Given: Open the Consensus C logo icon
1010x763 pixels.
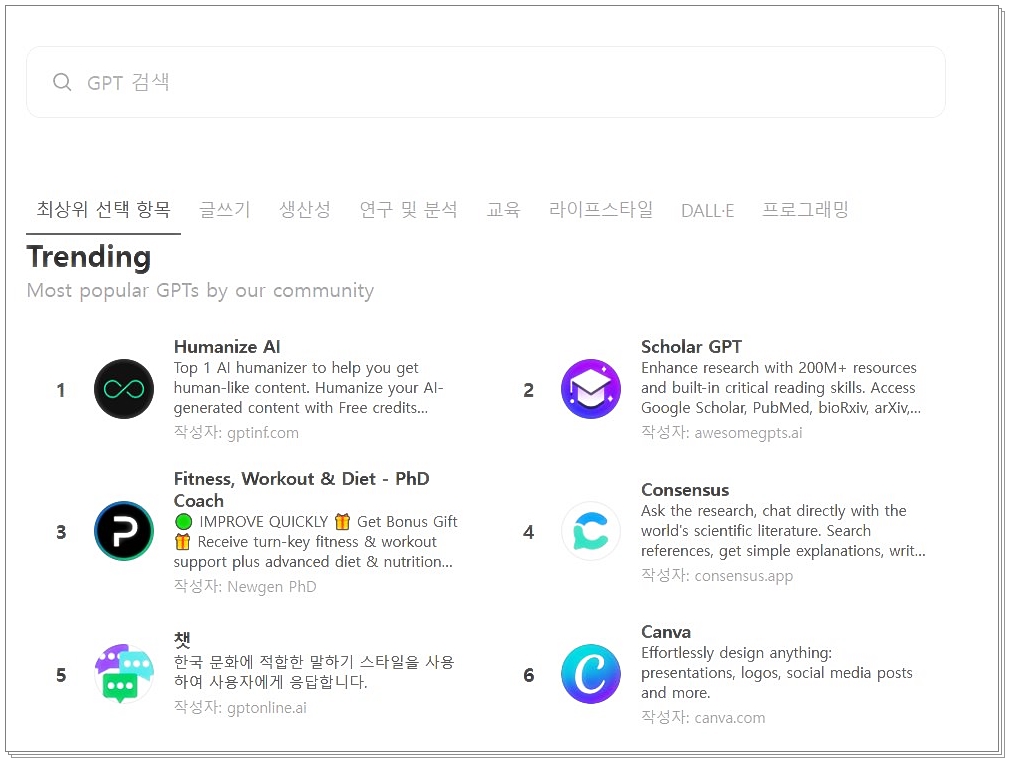Looking at the screenshot, I should pyautogui.click(x=591, y=531).
